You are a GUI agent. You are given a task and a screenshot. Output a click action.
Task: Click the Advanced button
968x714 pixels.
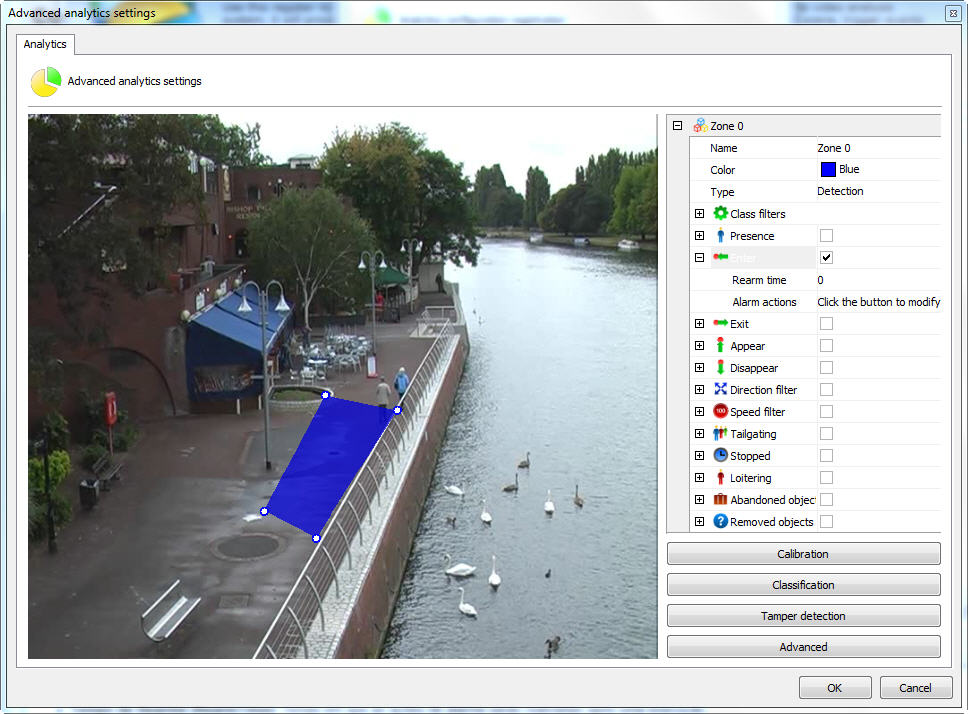click(x=803, y=646)
